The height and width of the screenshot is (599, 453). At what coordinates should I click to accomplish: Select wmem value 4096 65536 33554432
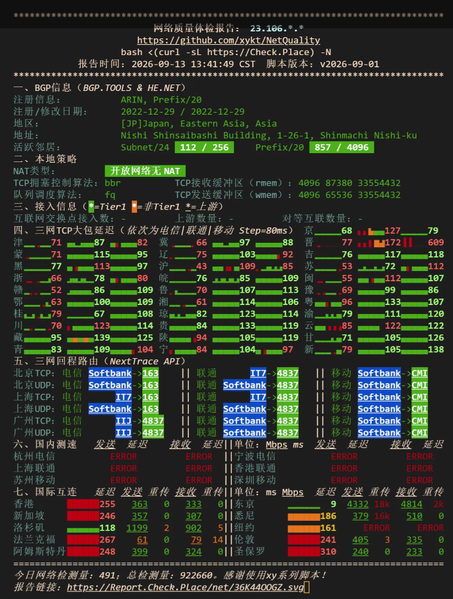[349, 195]
